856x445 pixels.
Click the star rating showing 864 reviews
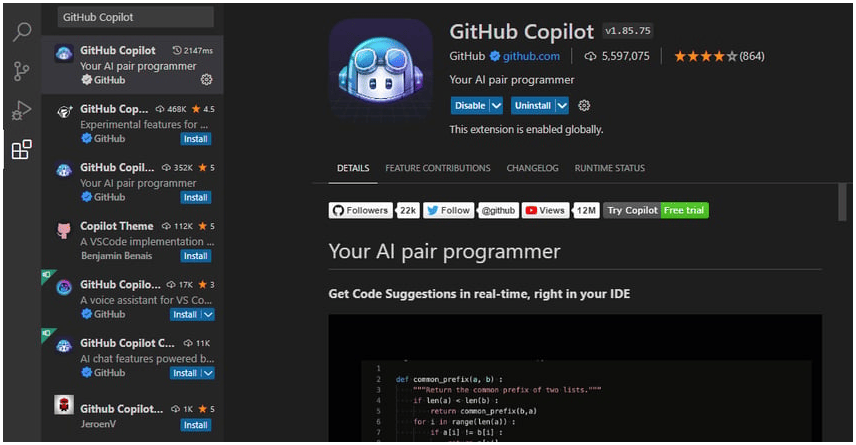[x=719, y=56]
